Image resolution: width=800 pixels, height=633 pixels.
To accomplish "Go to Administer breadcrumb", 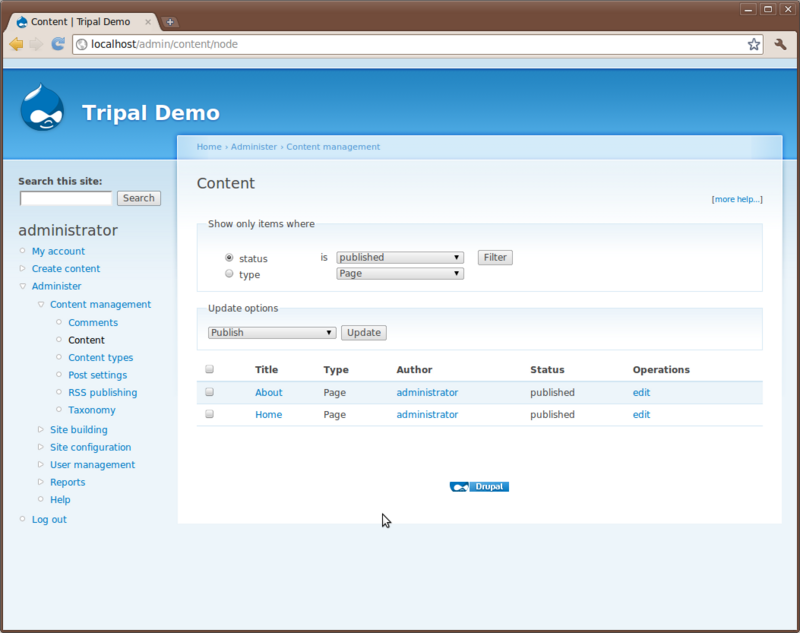I will click(254, 147).
